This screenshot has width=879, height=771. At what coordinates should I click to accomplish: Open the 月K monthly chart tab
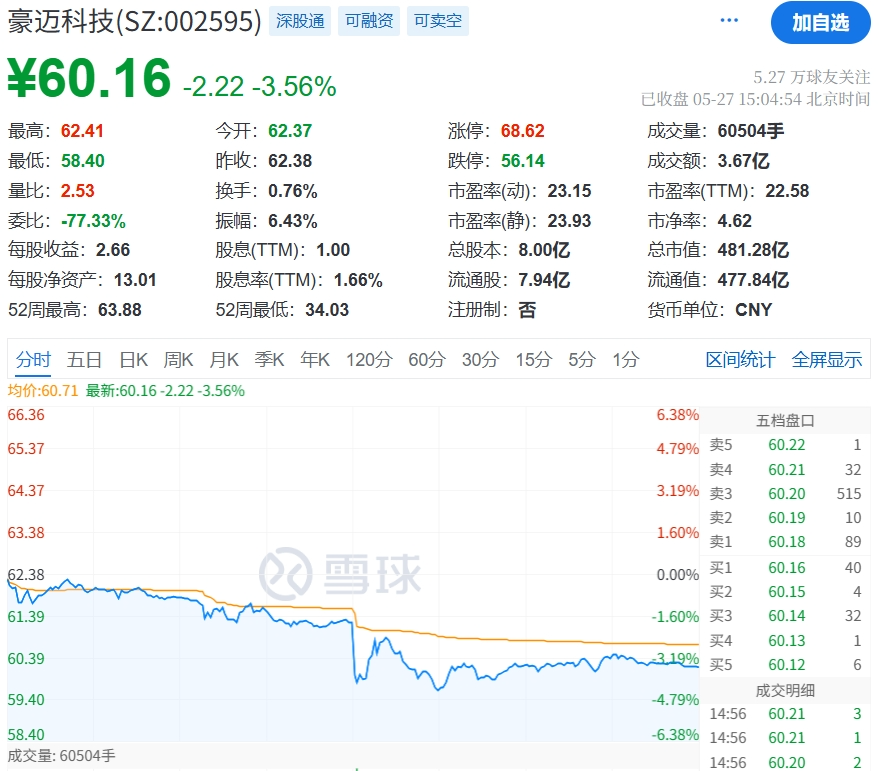(x=224, y=360)
